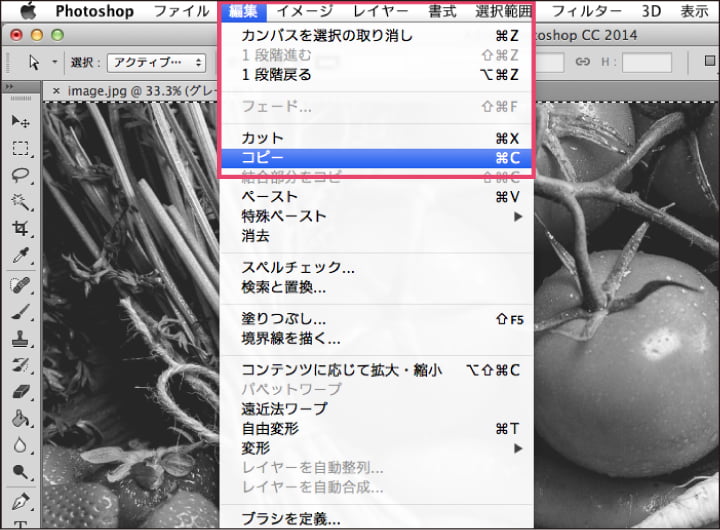Open the Photoshop application menu
This screenshot has height=530, width=720.
point(95,11)
